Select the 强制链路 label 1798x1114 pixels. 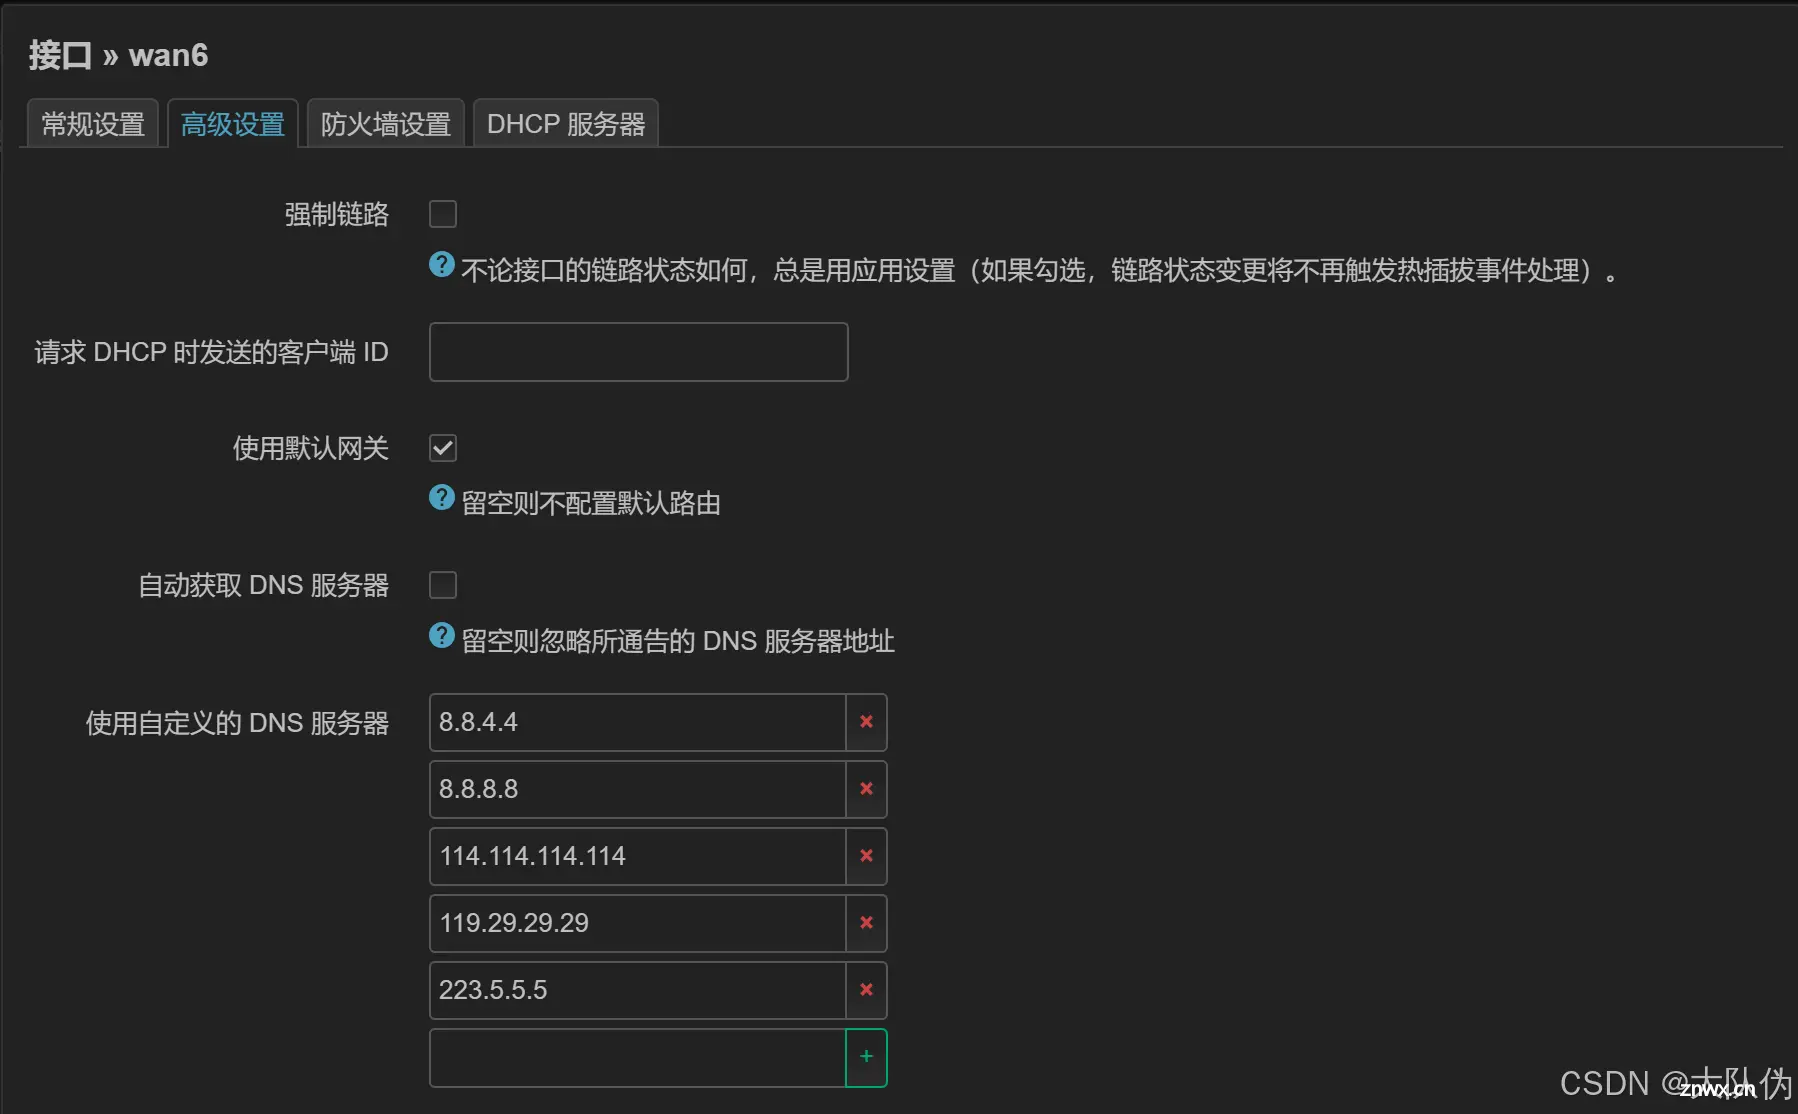click(x=336, y=214)
